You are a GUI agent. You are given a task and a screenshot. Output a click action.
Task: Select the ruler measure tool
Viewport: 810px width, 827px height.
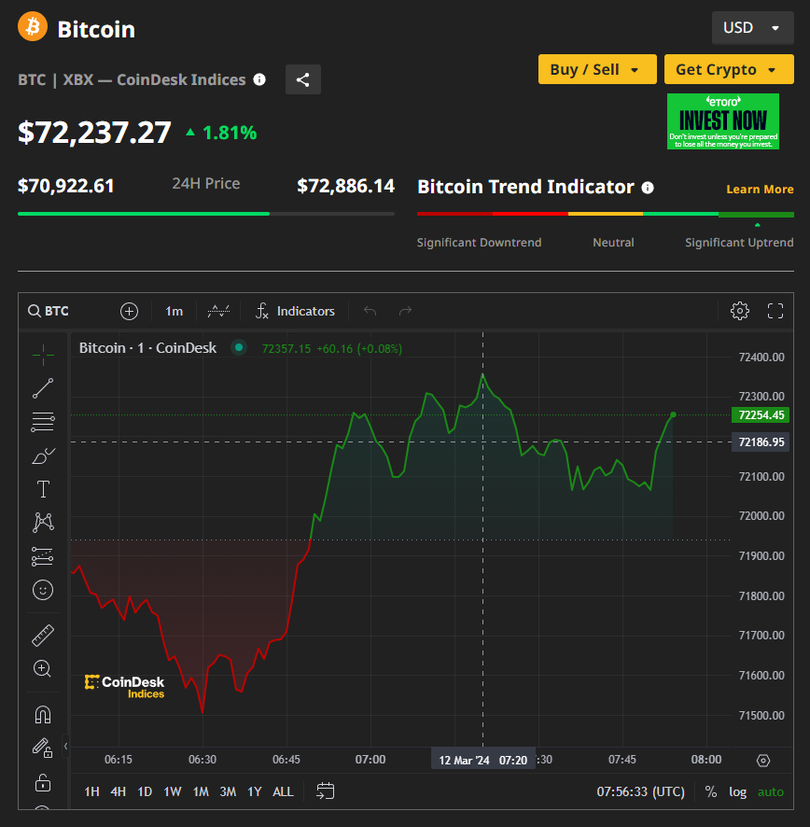43,635
